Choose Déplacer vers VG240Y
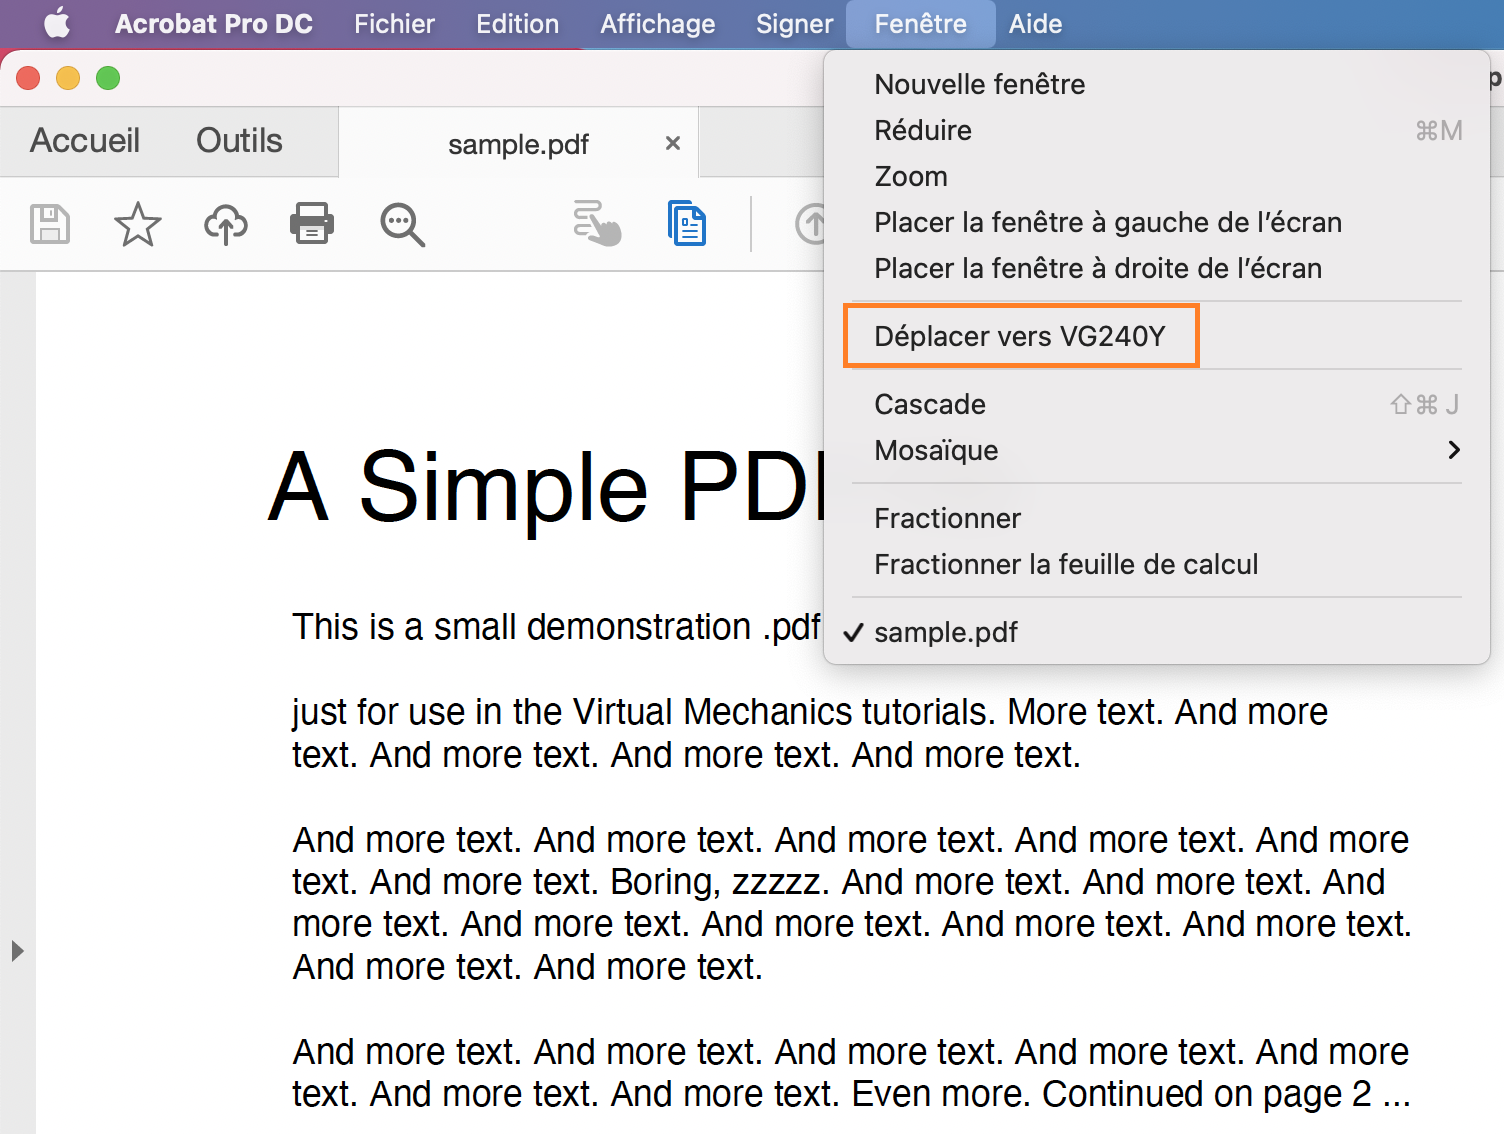Image resolution: width=1504 pixels, height=1134 pixels. pos(1157,336)
